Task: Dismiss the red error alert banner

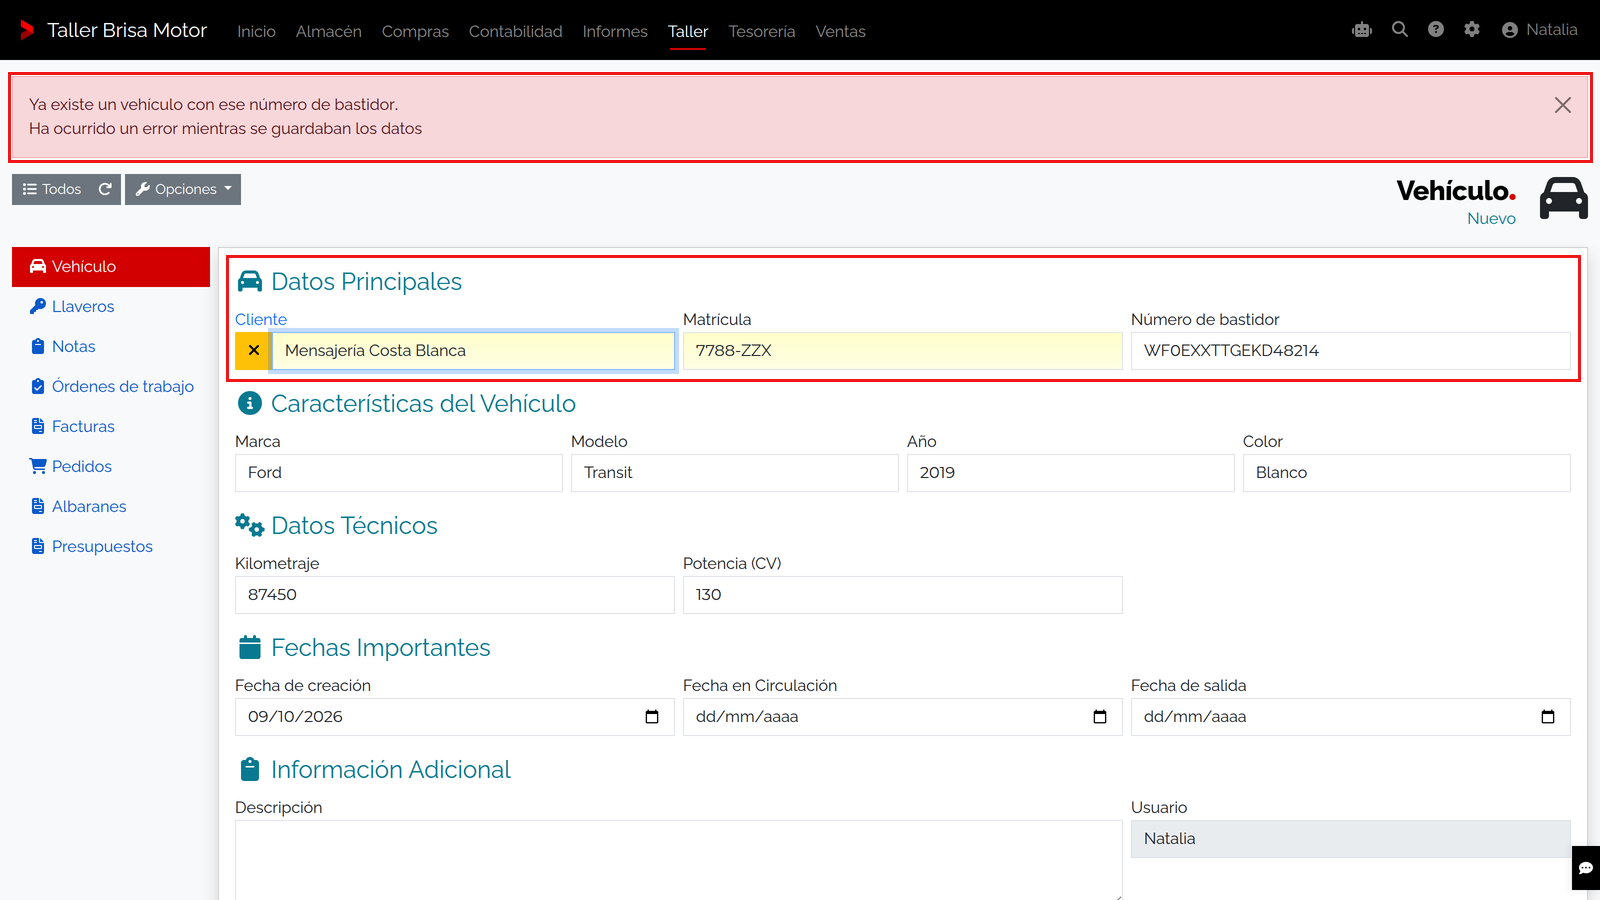Action: [1563, 105]
